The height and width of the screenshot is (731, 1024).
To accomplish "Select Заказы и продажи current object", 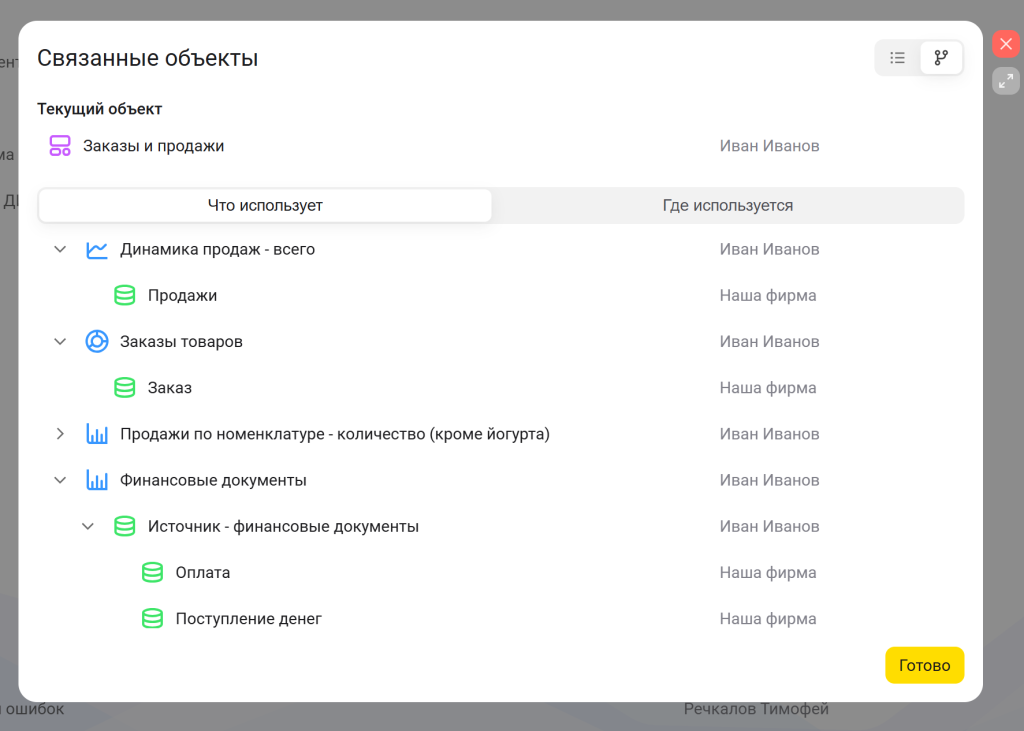I will 500,146.
